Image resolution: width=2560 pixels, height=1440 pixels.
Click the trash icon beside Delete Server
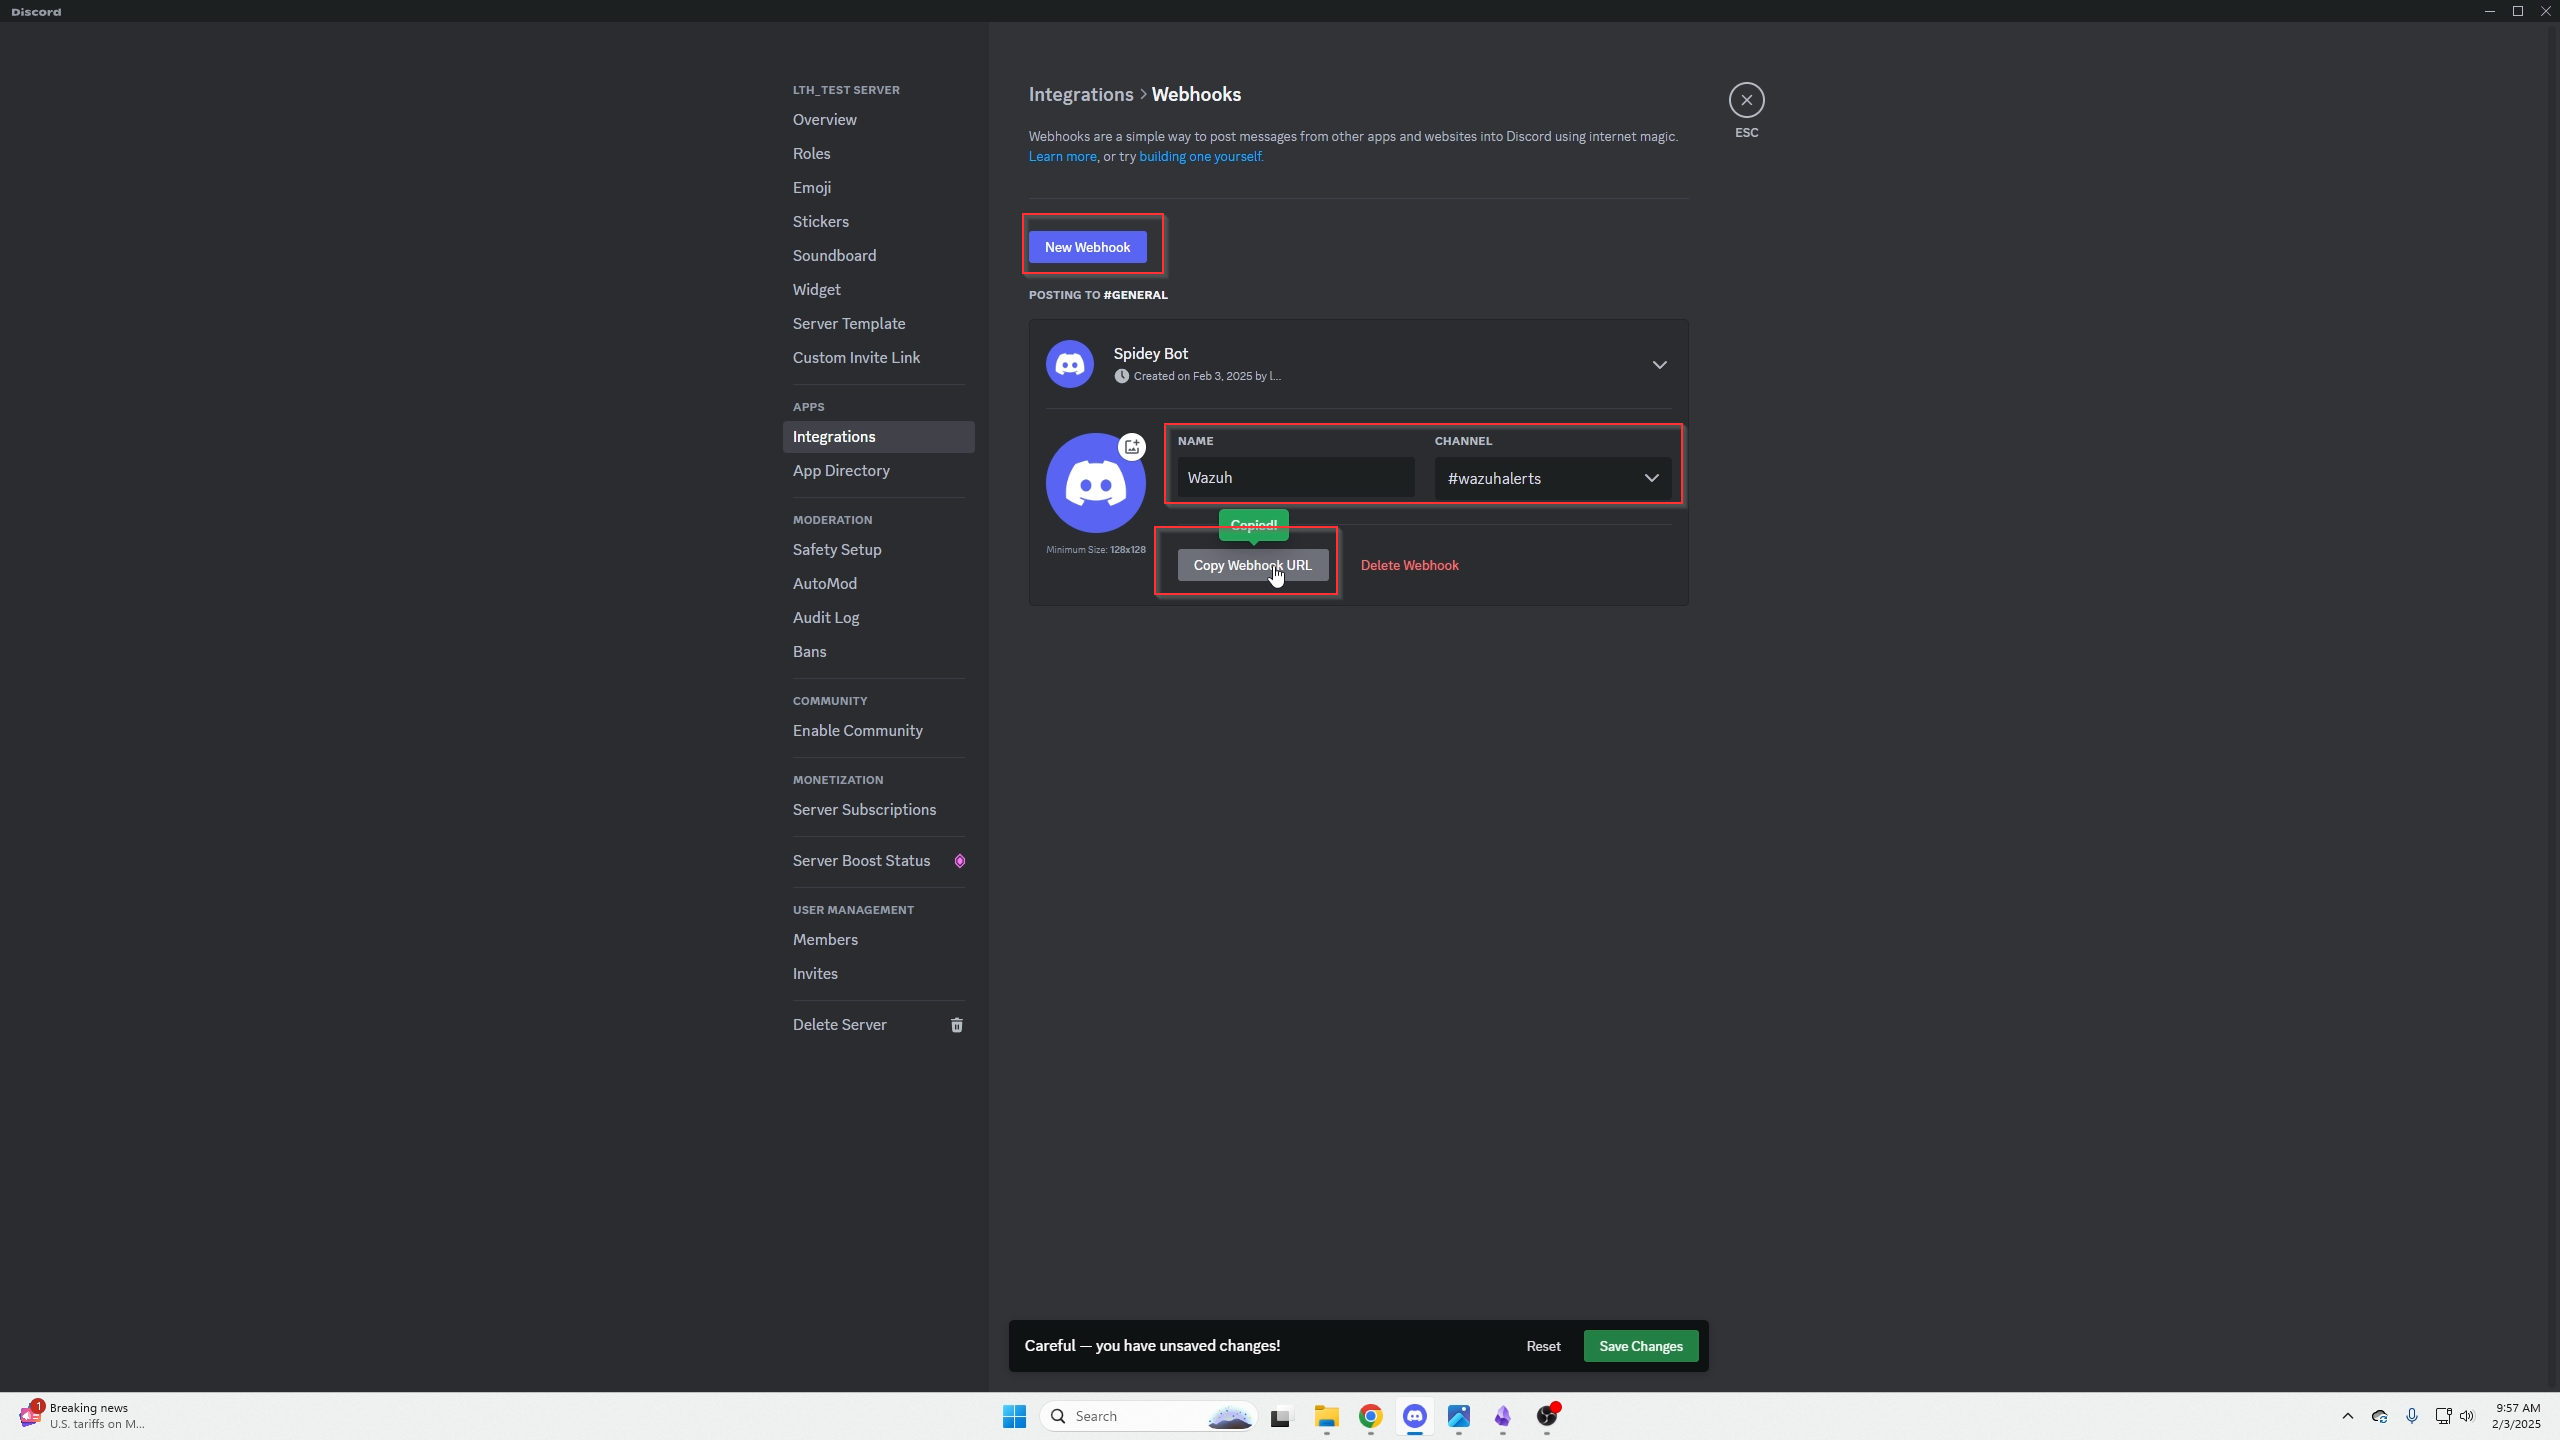pos(956,1024)
